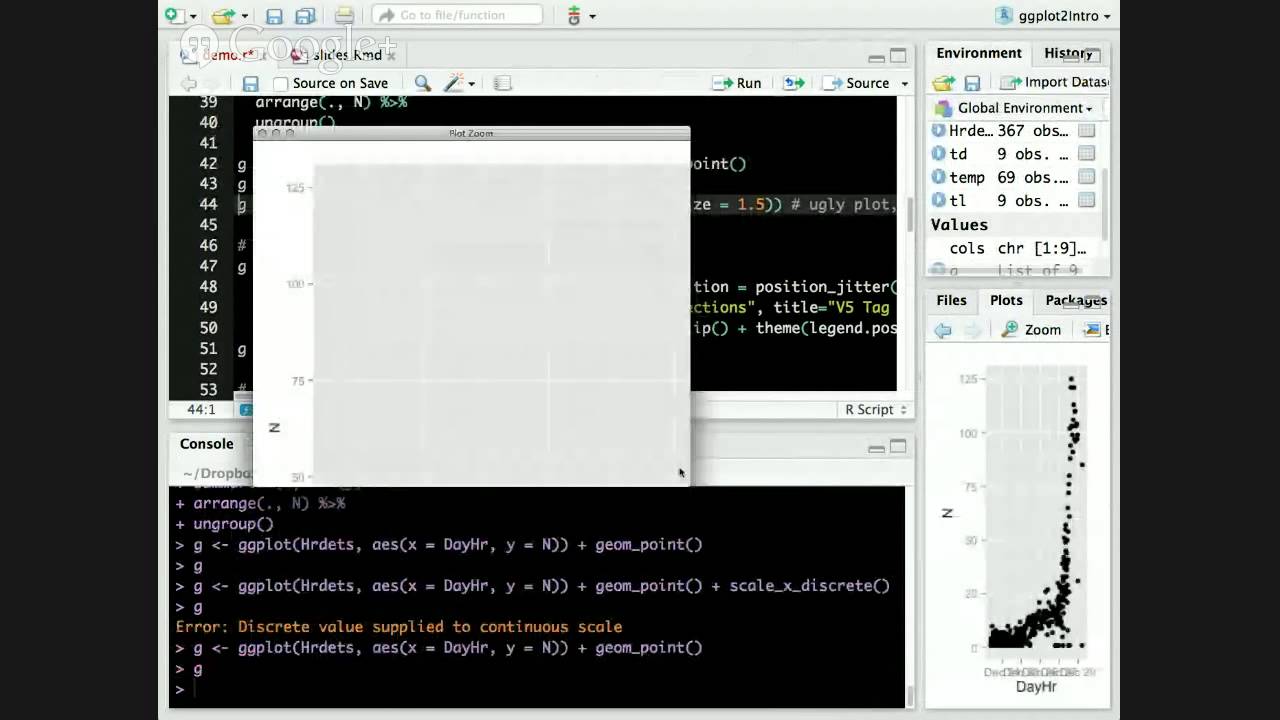Select the Console tab
The width and height of the screenshot is (1280, 720).
click(206, 444)
